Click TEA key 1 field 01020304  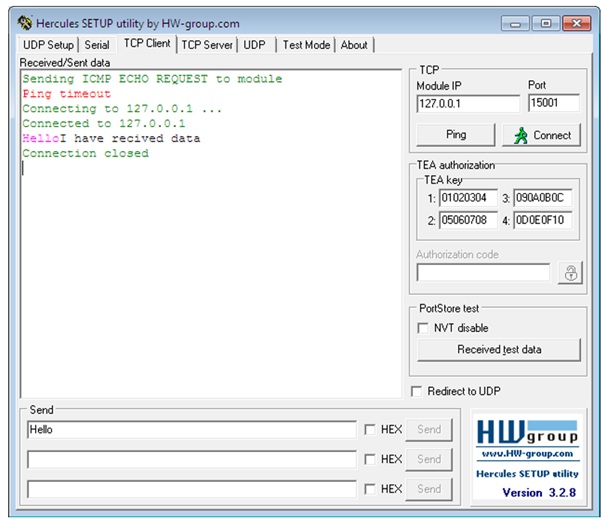tap(468, 198)
